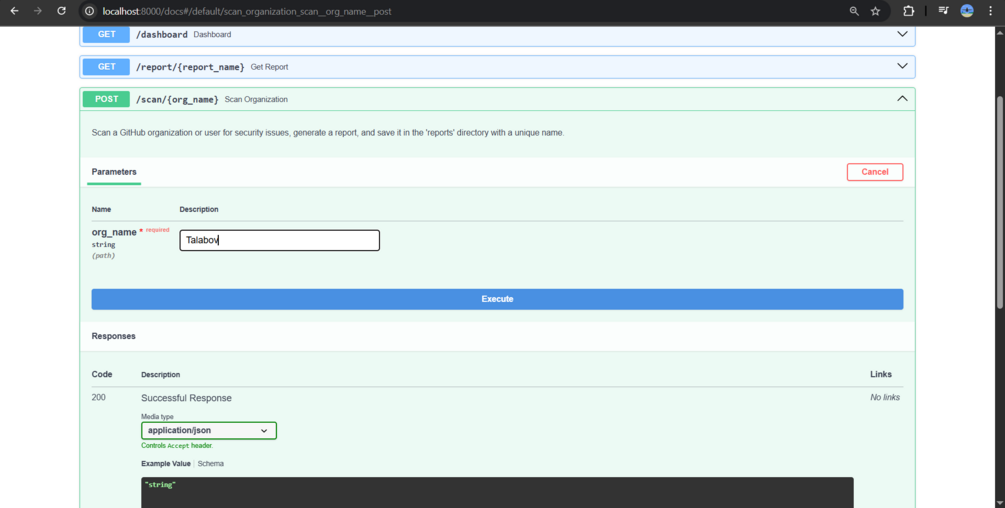Click the browser forward arrow
The image size is (1005, 508).
38,11
